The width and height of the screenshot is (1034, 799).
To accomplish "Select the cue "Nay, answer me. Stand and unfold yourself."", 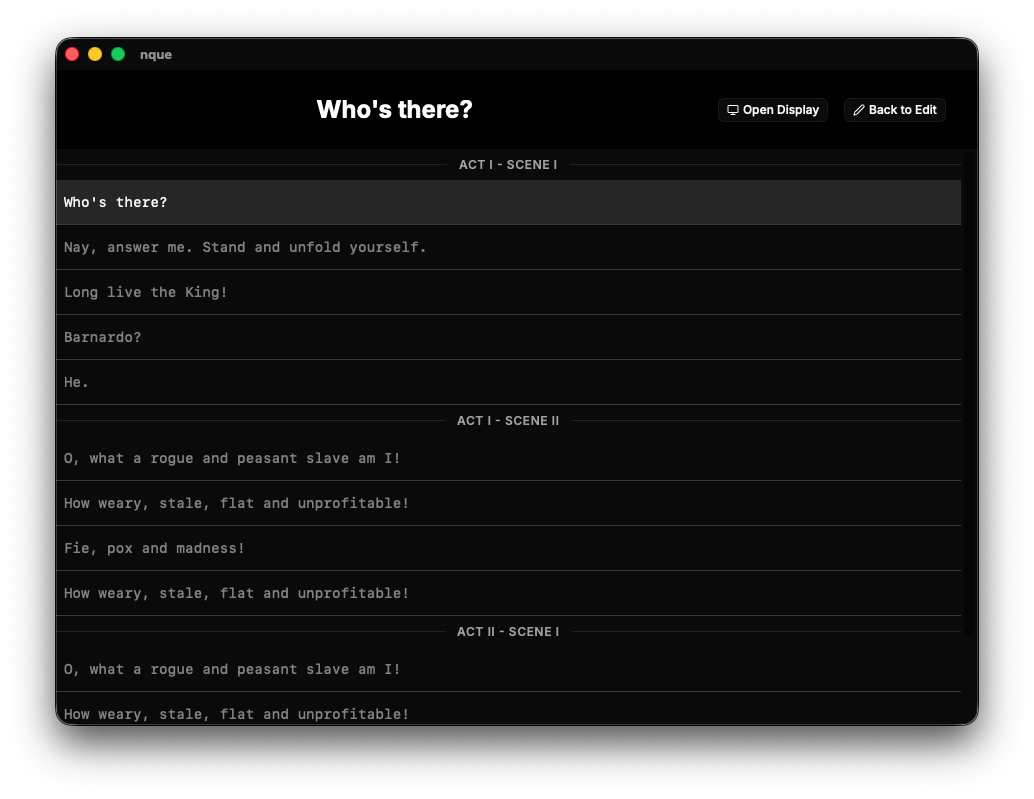I will pyautogui.click(x=508, y=247).
